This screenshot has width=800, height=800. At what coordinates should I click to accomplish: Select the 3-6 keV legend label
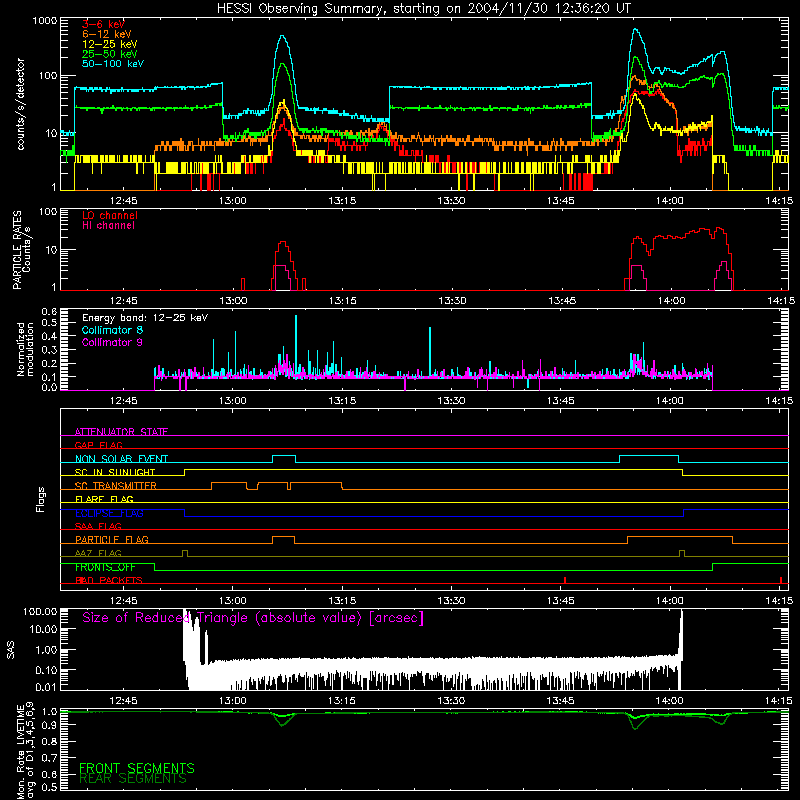(103, 24)
